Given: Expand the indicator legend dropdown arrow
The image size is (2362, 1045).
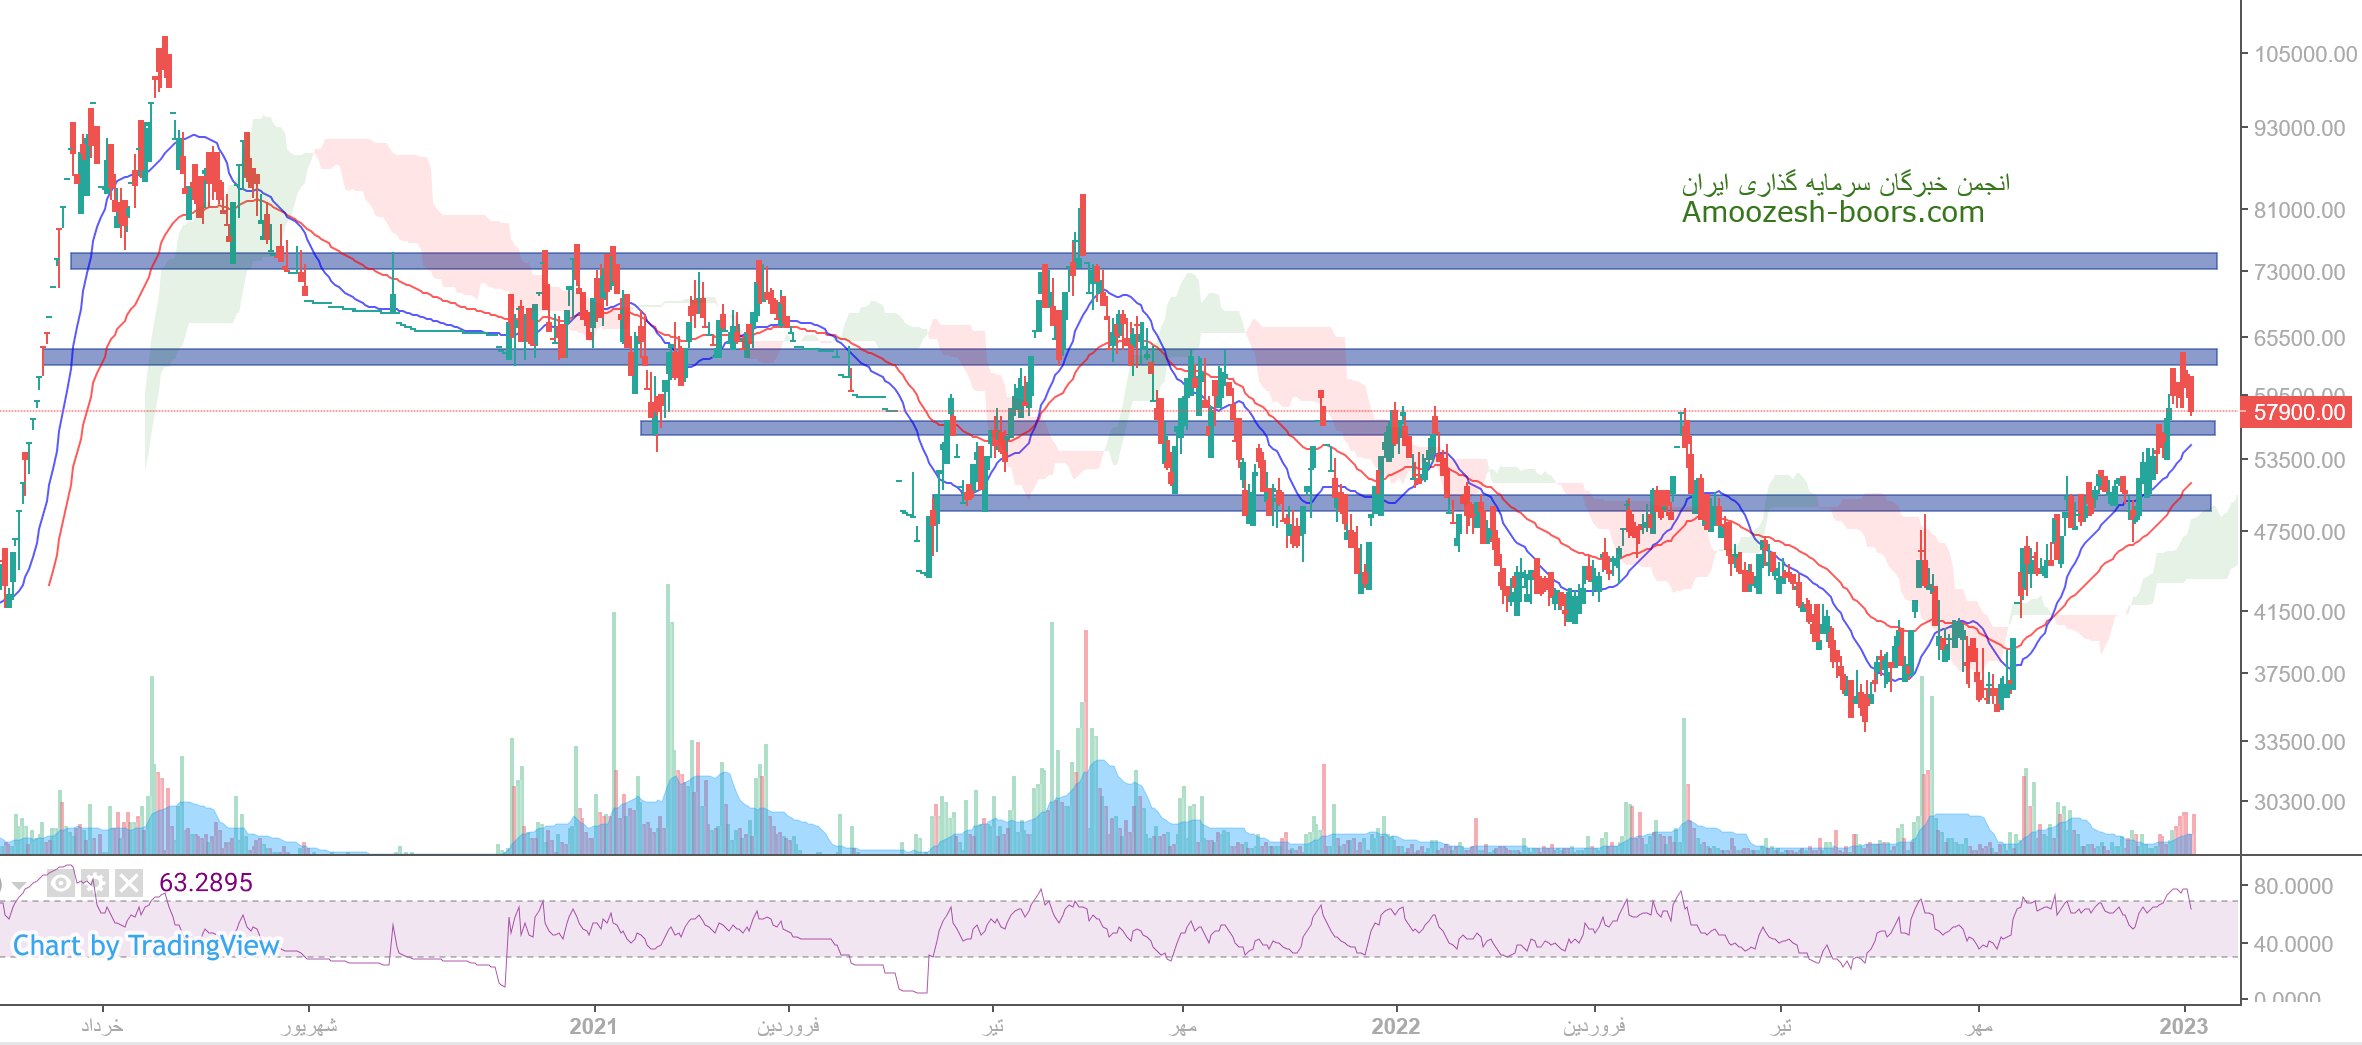Looking at the screenshot, I should point(18,885).
